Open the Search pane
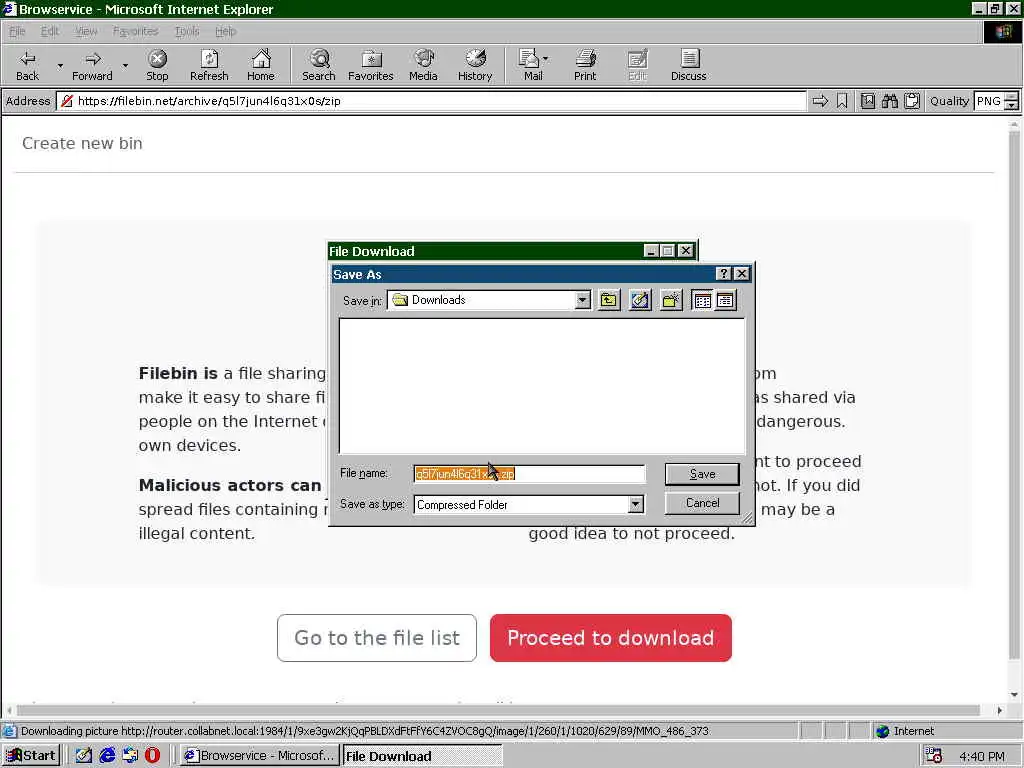1024x768 pixels. pyautogui.click(x=319, y=65)
